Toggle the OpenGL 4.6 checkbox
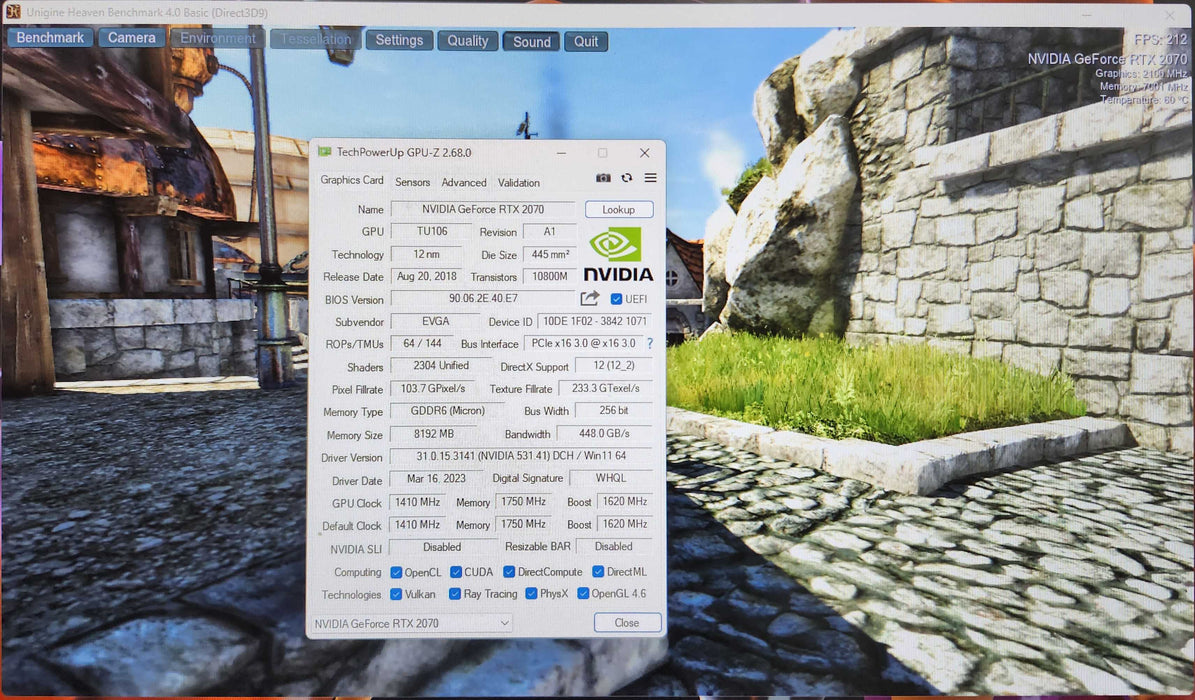This screenshot has height=700, width=1195. [x=583, y=593]
